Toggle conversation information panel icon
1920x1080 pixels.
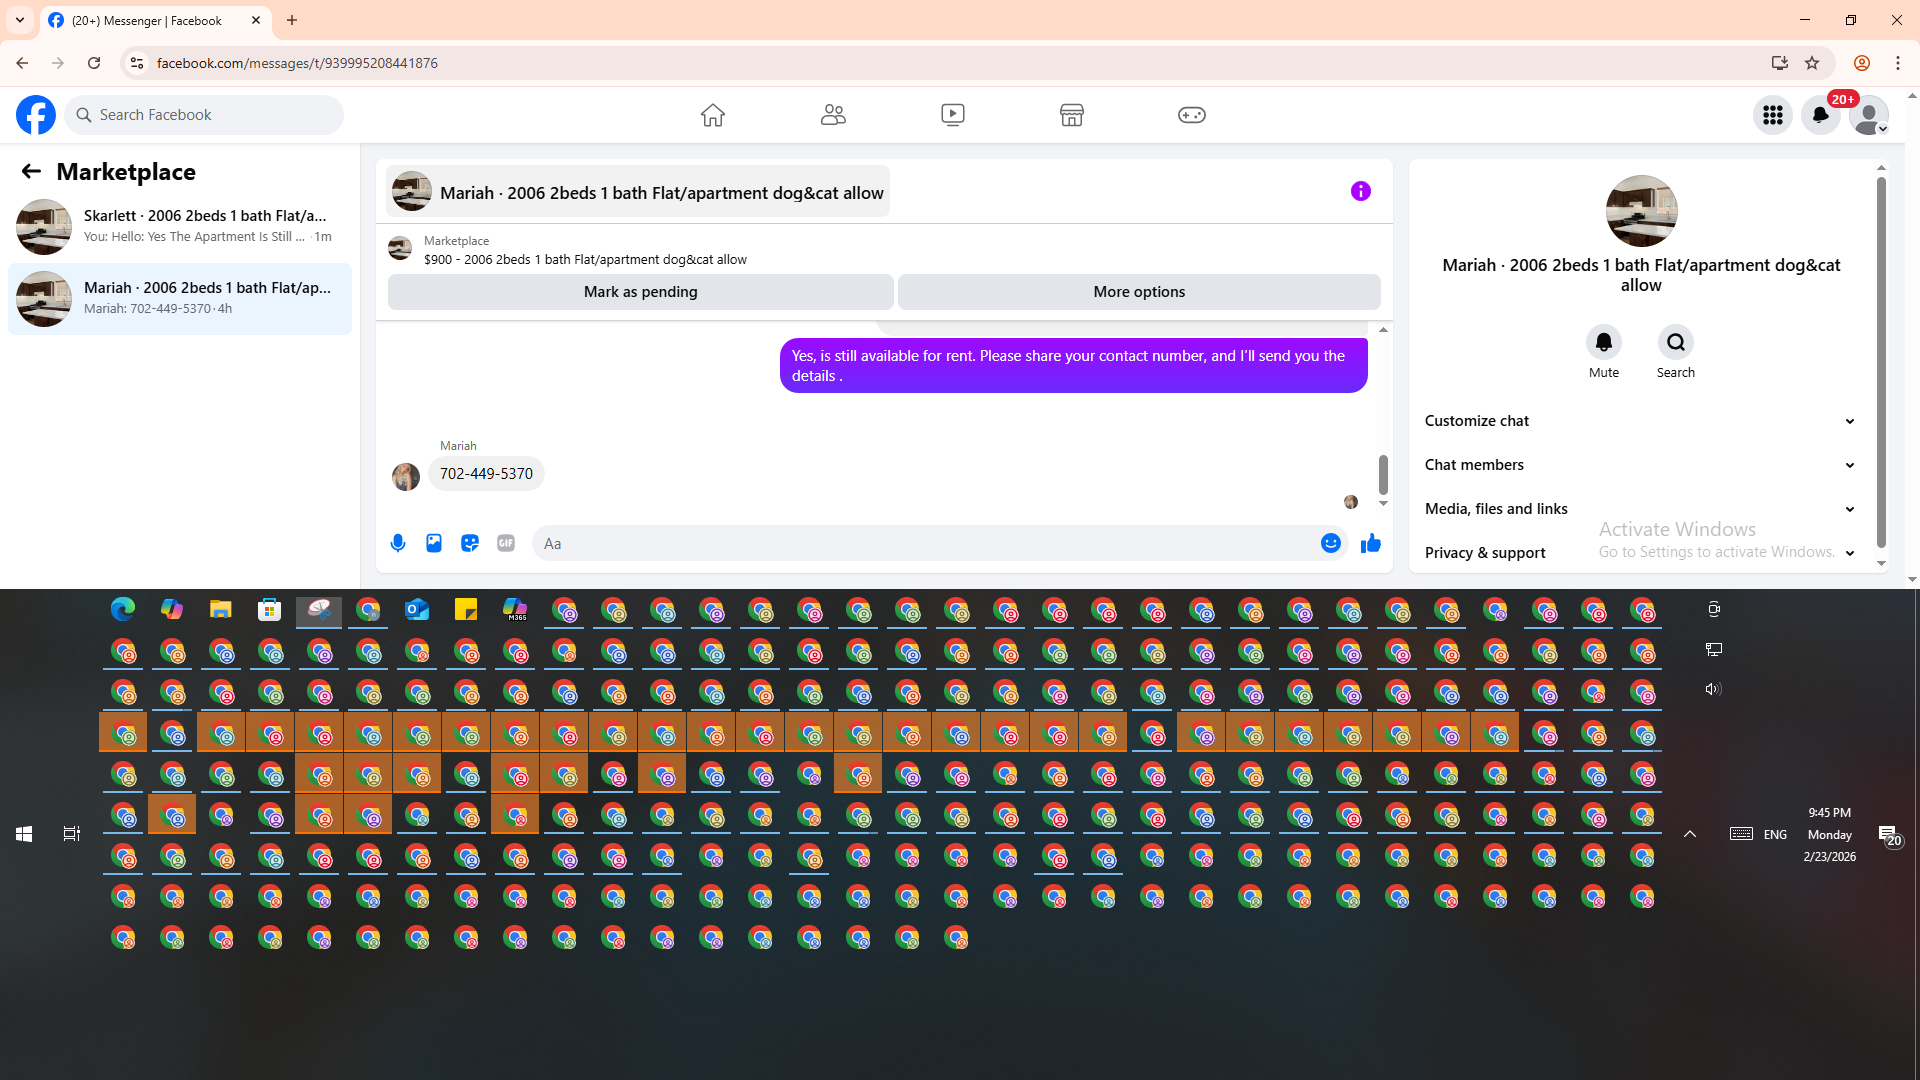pyautogui.click(x=1360, y=191)
